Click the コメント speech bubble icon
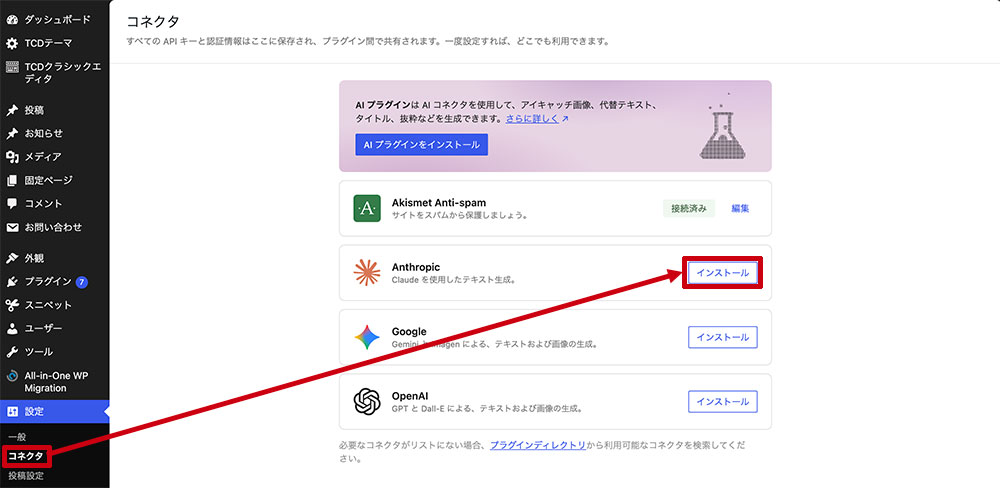This screenshot has width=1000, height=488. 12,203
